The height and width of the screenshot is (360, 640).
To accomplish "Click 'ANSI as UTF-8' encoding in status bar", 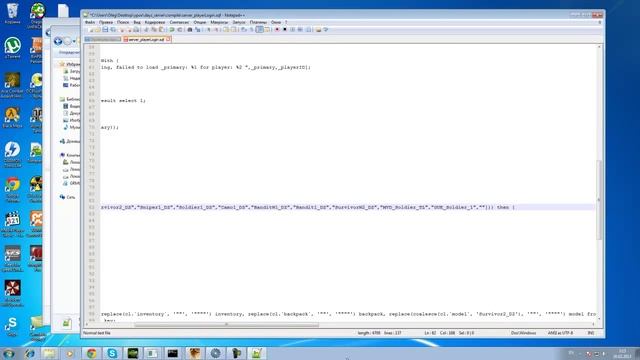I will pyautogui.click(x=560, y=333).
